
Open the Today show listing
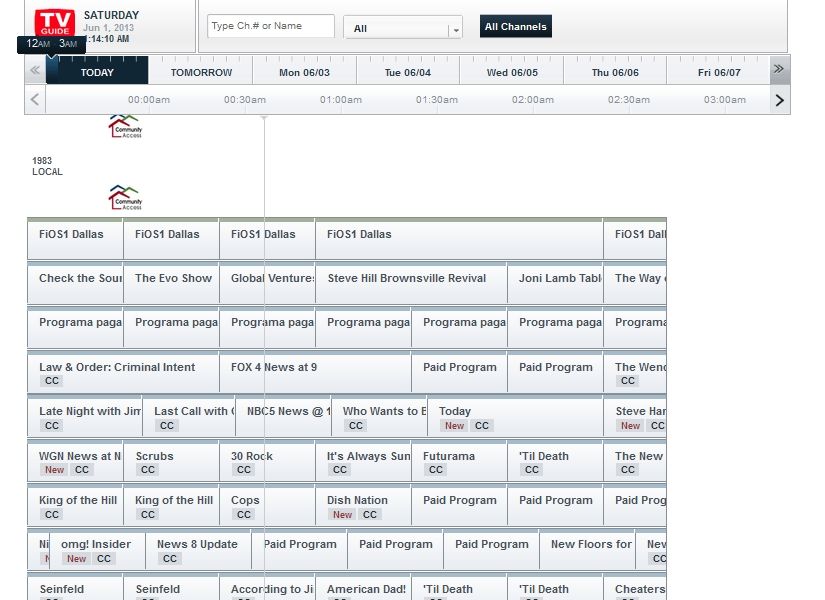tap(515, 417)
